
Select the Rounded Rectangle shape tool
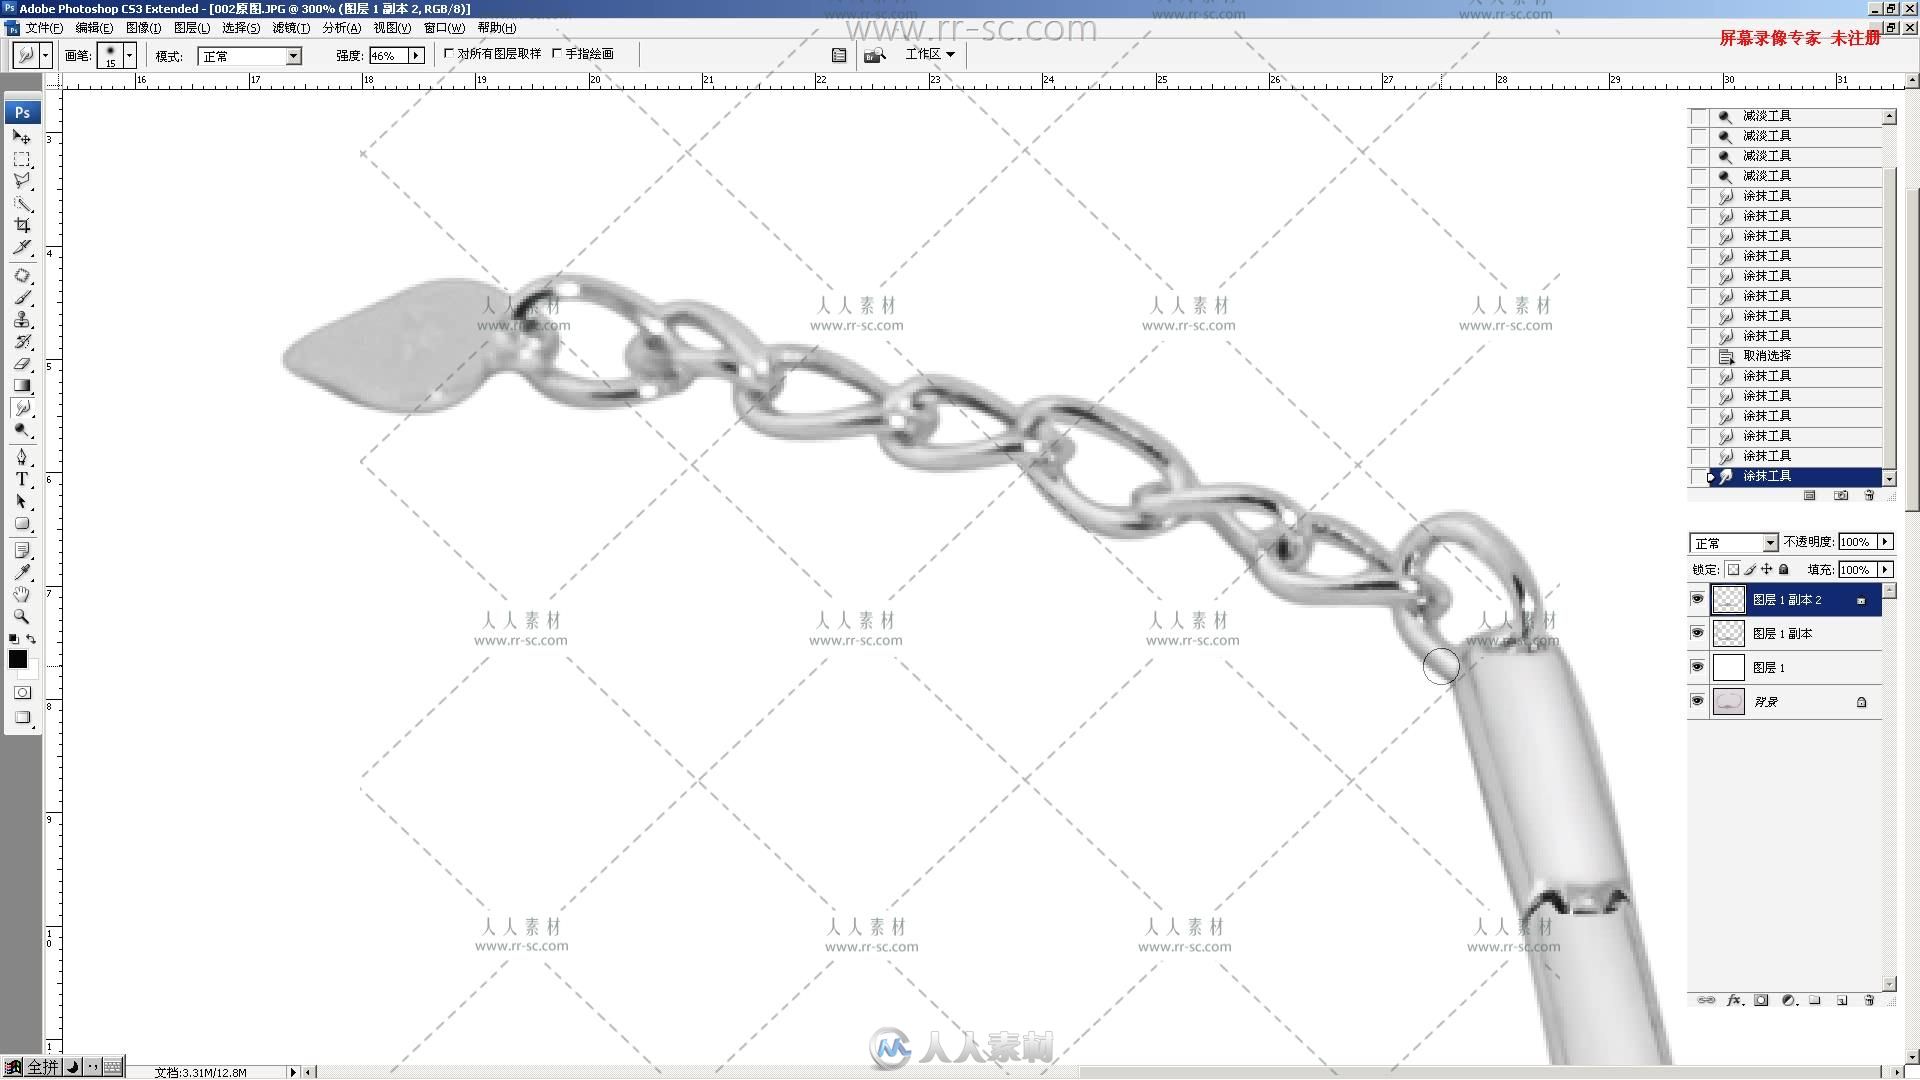[x=22, y=524]
